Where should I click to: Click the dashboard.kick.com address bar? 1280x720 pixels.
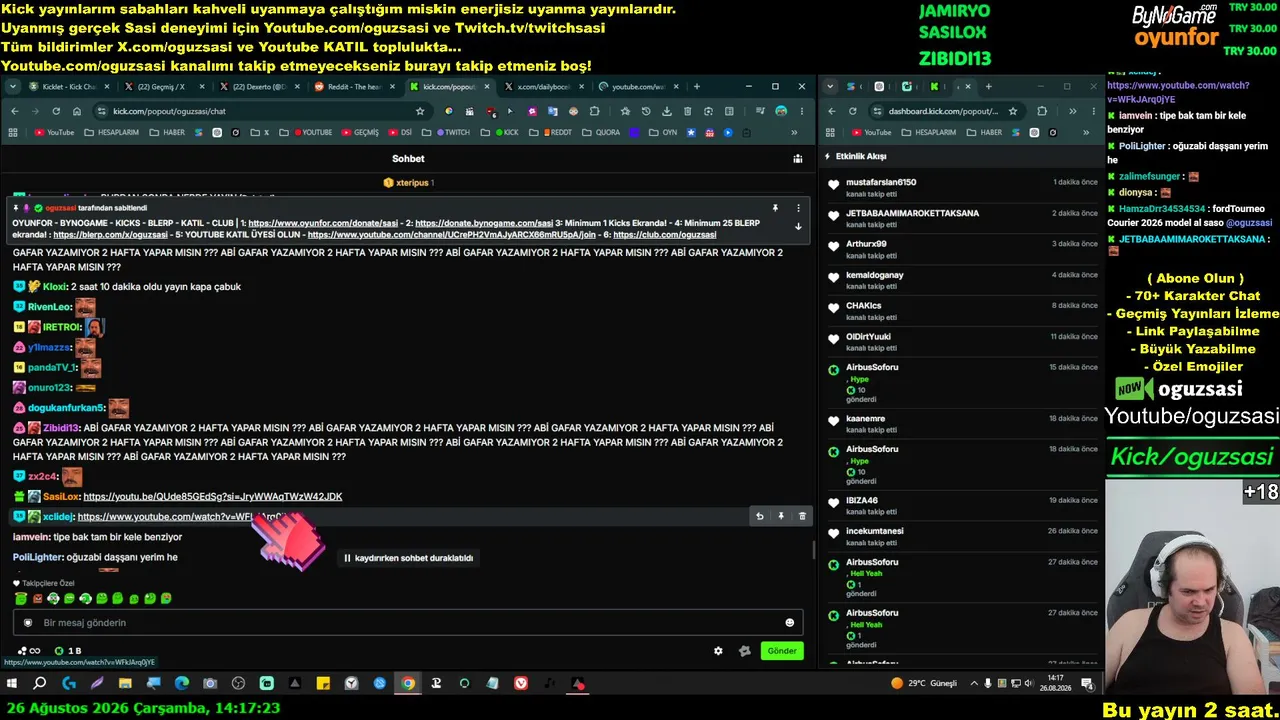945,111
